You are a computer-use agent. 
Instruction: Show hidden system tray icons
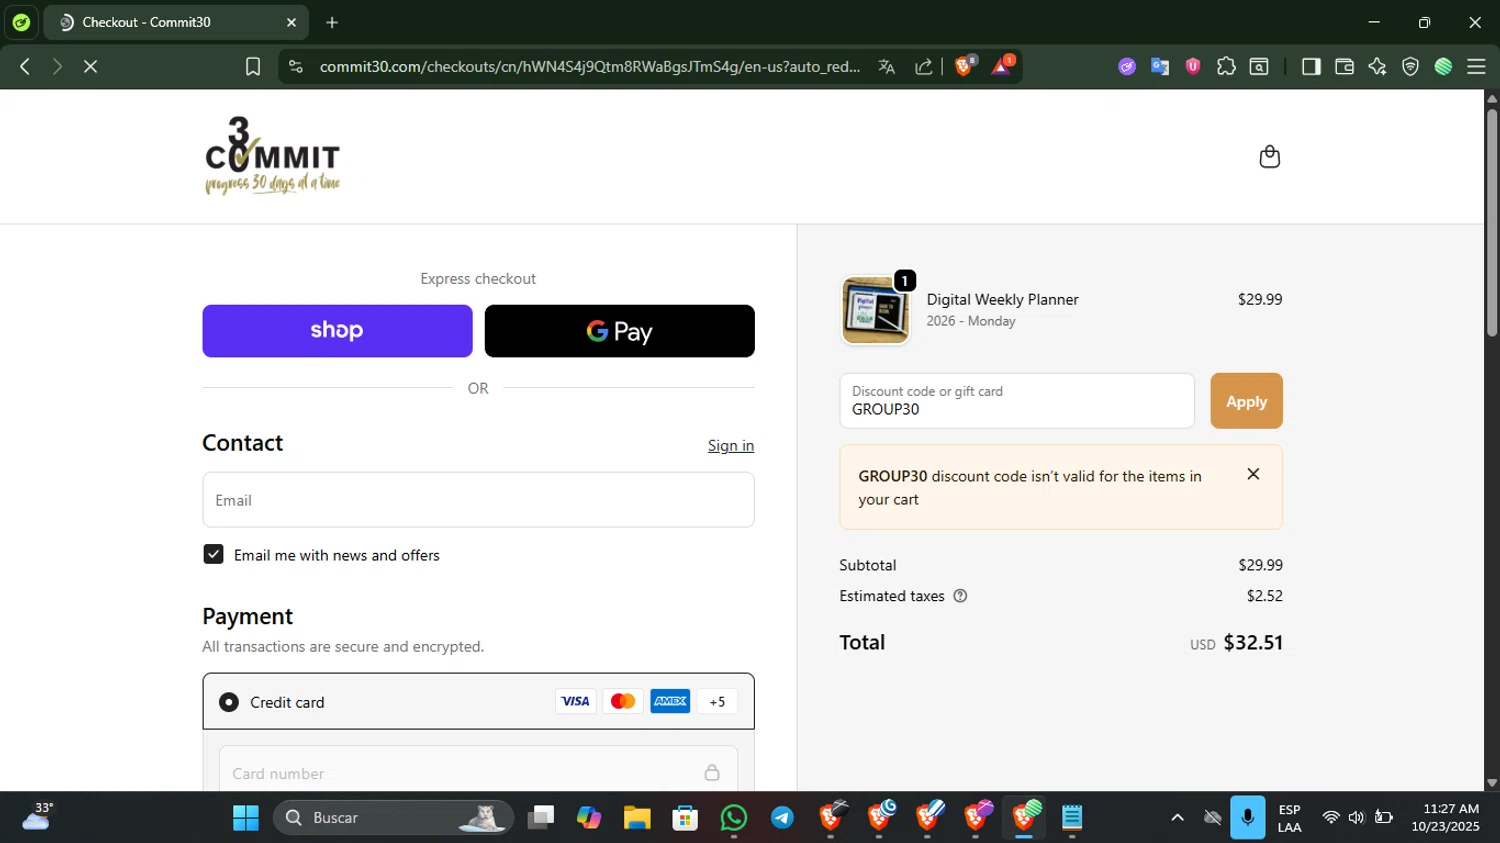(x=1177, y=818)
